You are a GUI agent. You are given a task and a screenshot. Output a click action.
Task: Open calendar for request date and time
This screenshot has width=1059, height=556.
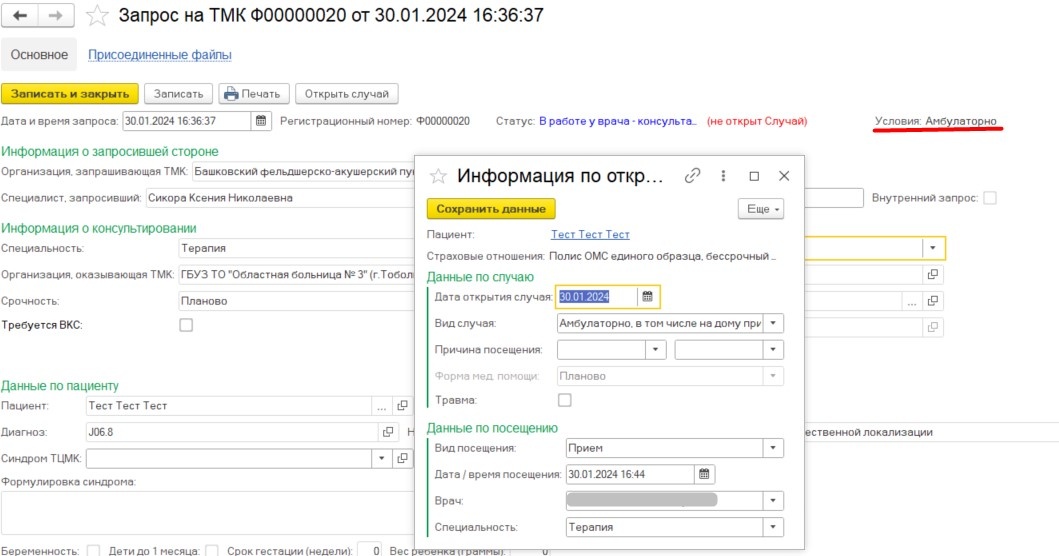pos(261,121)
